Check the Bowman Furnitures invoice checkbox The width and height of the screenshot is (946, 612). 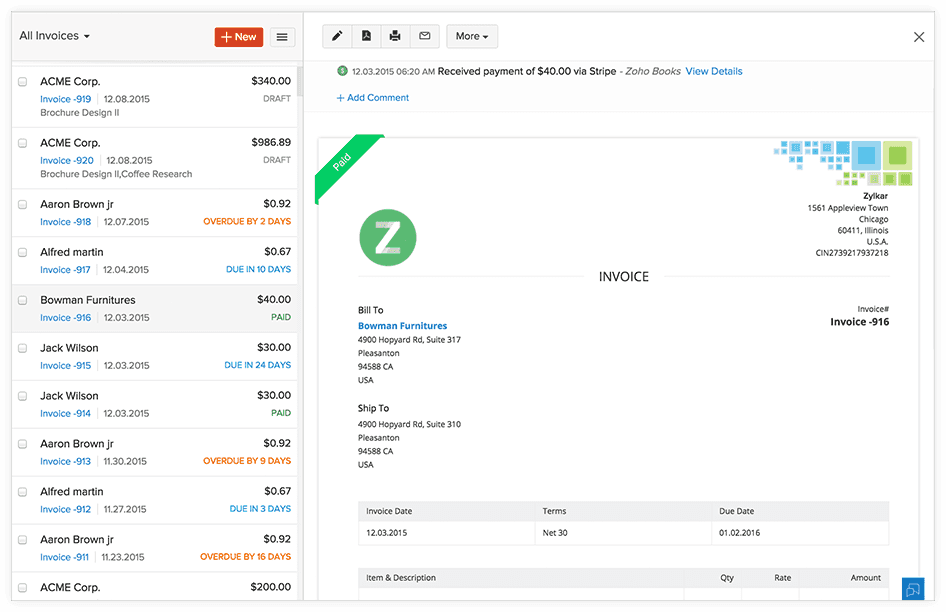tap(22, 301)
